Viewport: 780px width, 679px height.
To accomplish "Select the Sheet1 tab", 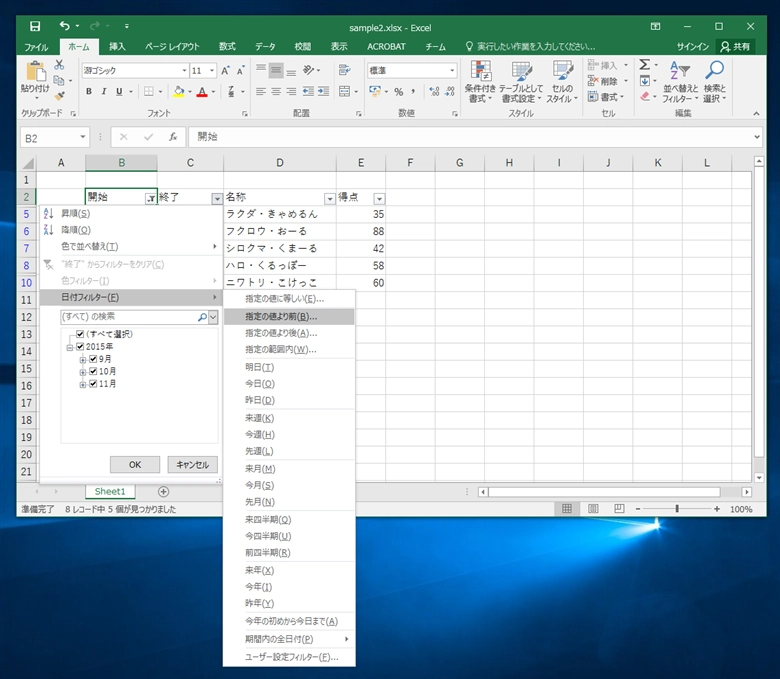I will pyautogui.click(x=110, y=491).
